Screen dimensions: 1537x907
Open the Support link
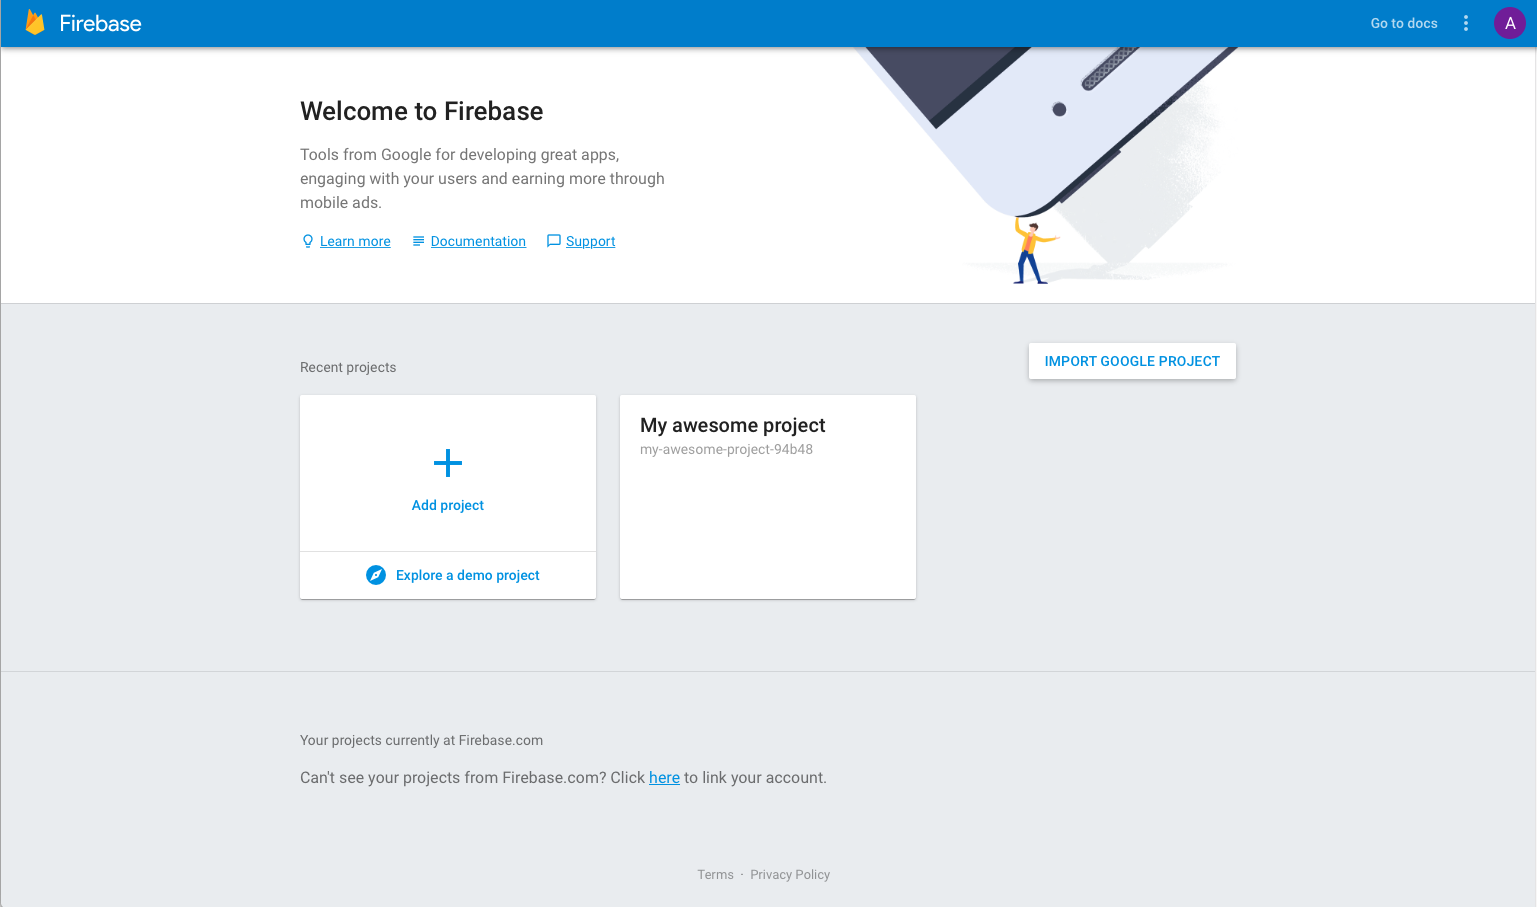pyautogui.click(x=590, y=241)
